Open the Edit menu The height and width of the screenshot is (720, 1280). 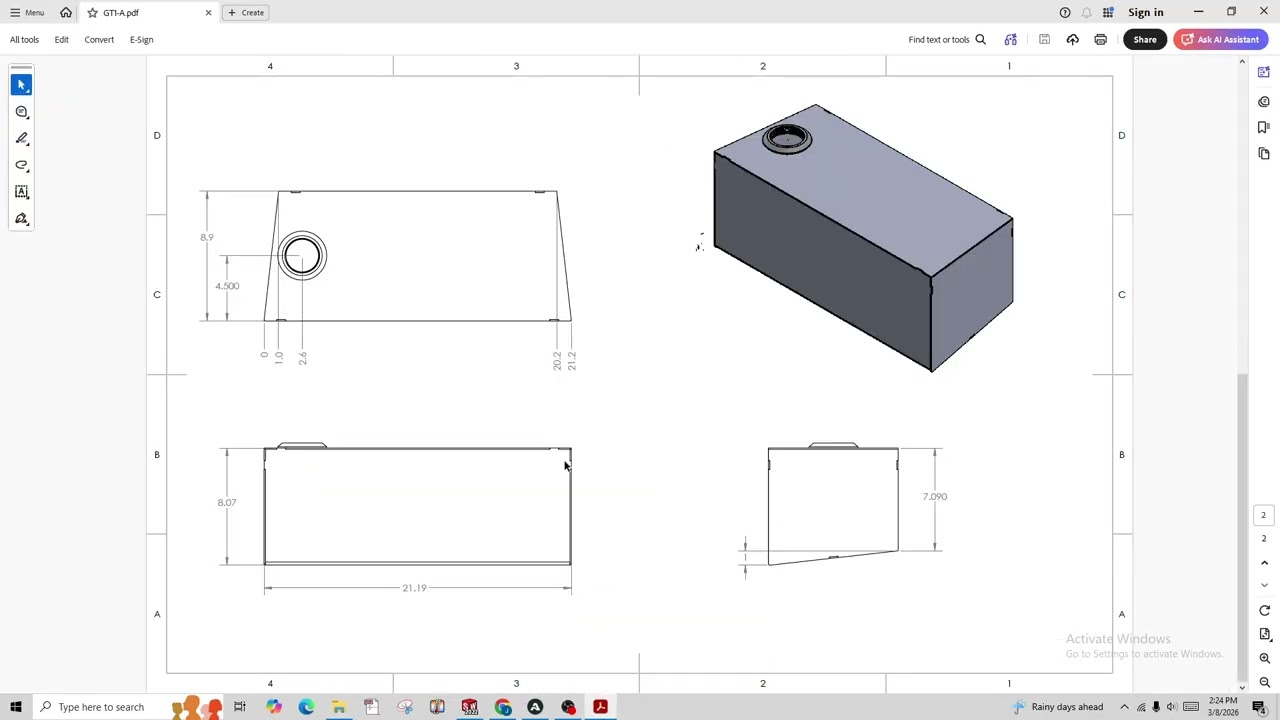coord(61,39)
